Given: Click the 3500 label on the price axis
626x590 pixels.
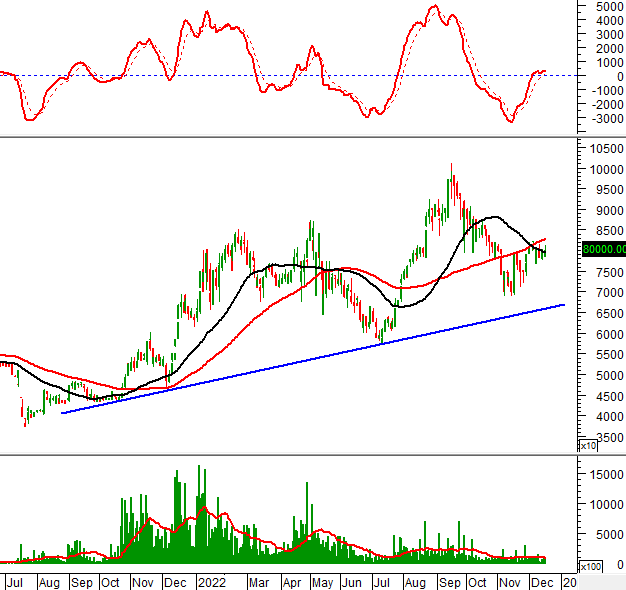Looking at the screenshot, I should coord(602,437).
